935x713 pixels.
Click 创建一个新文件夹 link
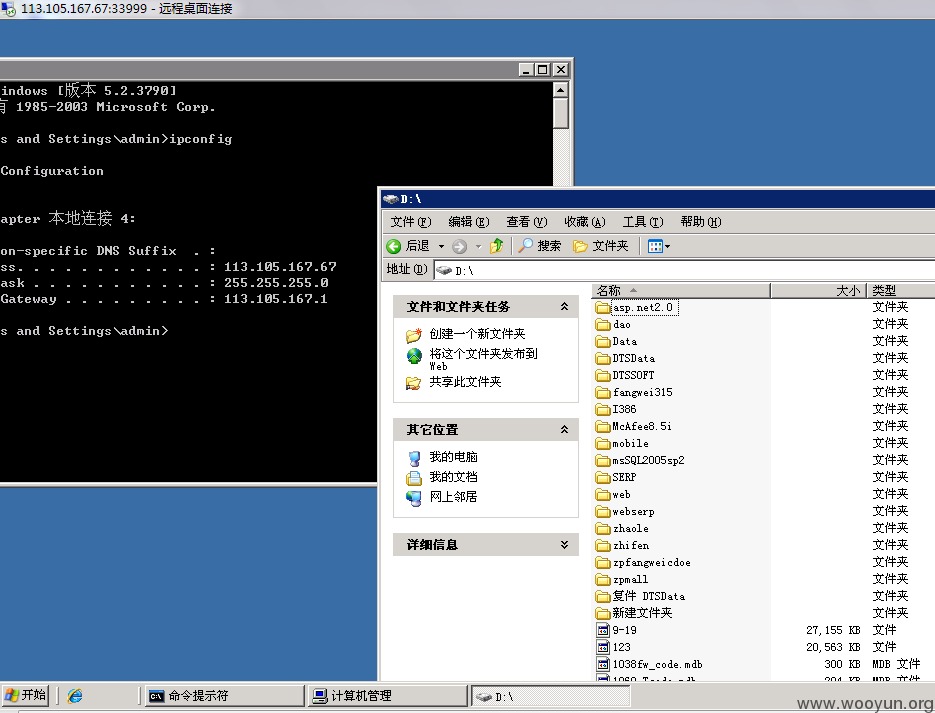pyautogui.click(x=477, y=334)
